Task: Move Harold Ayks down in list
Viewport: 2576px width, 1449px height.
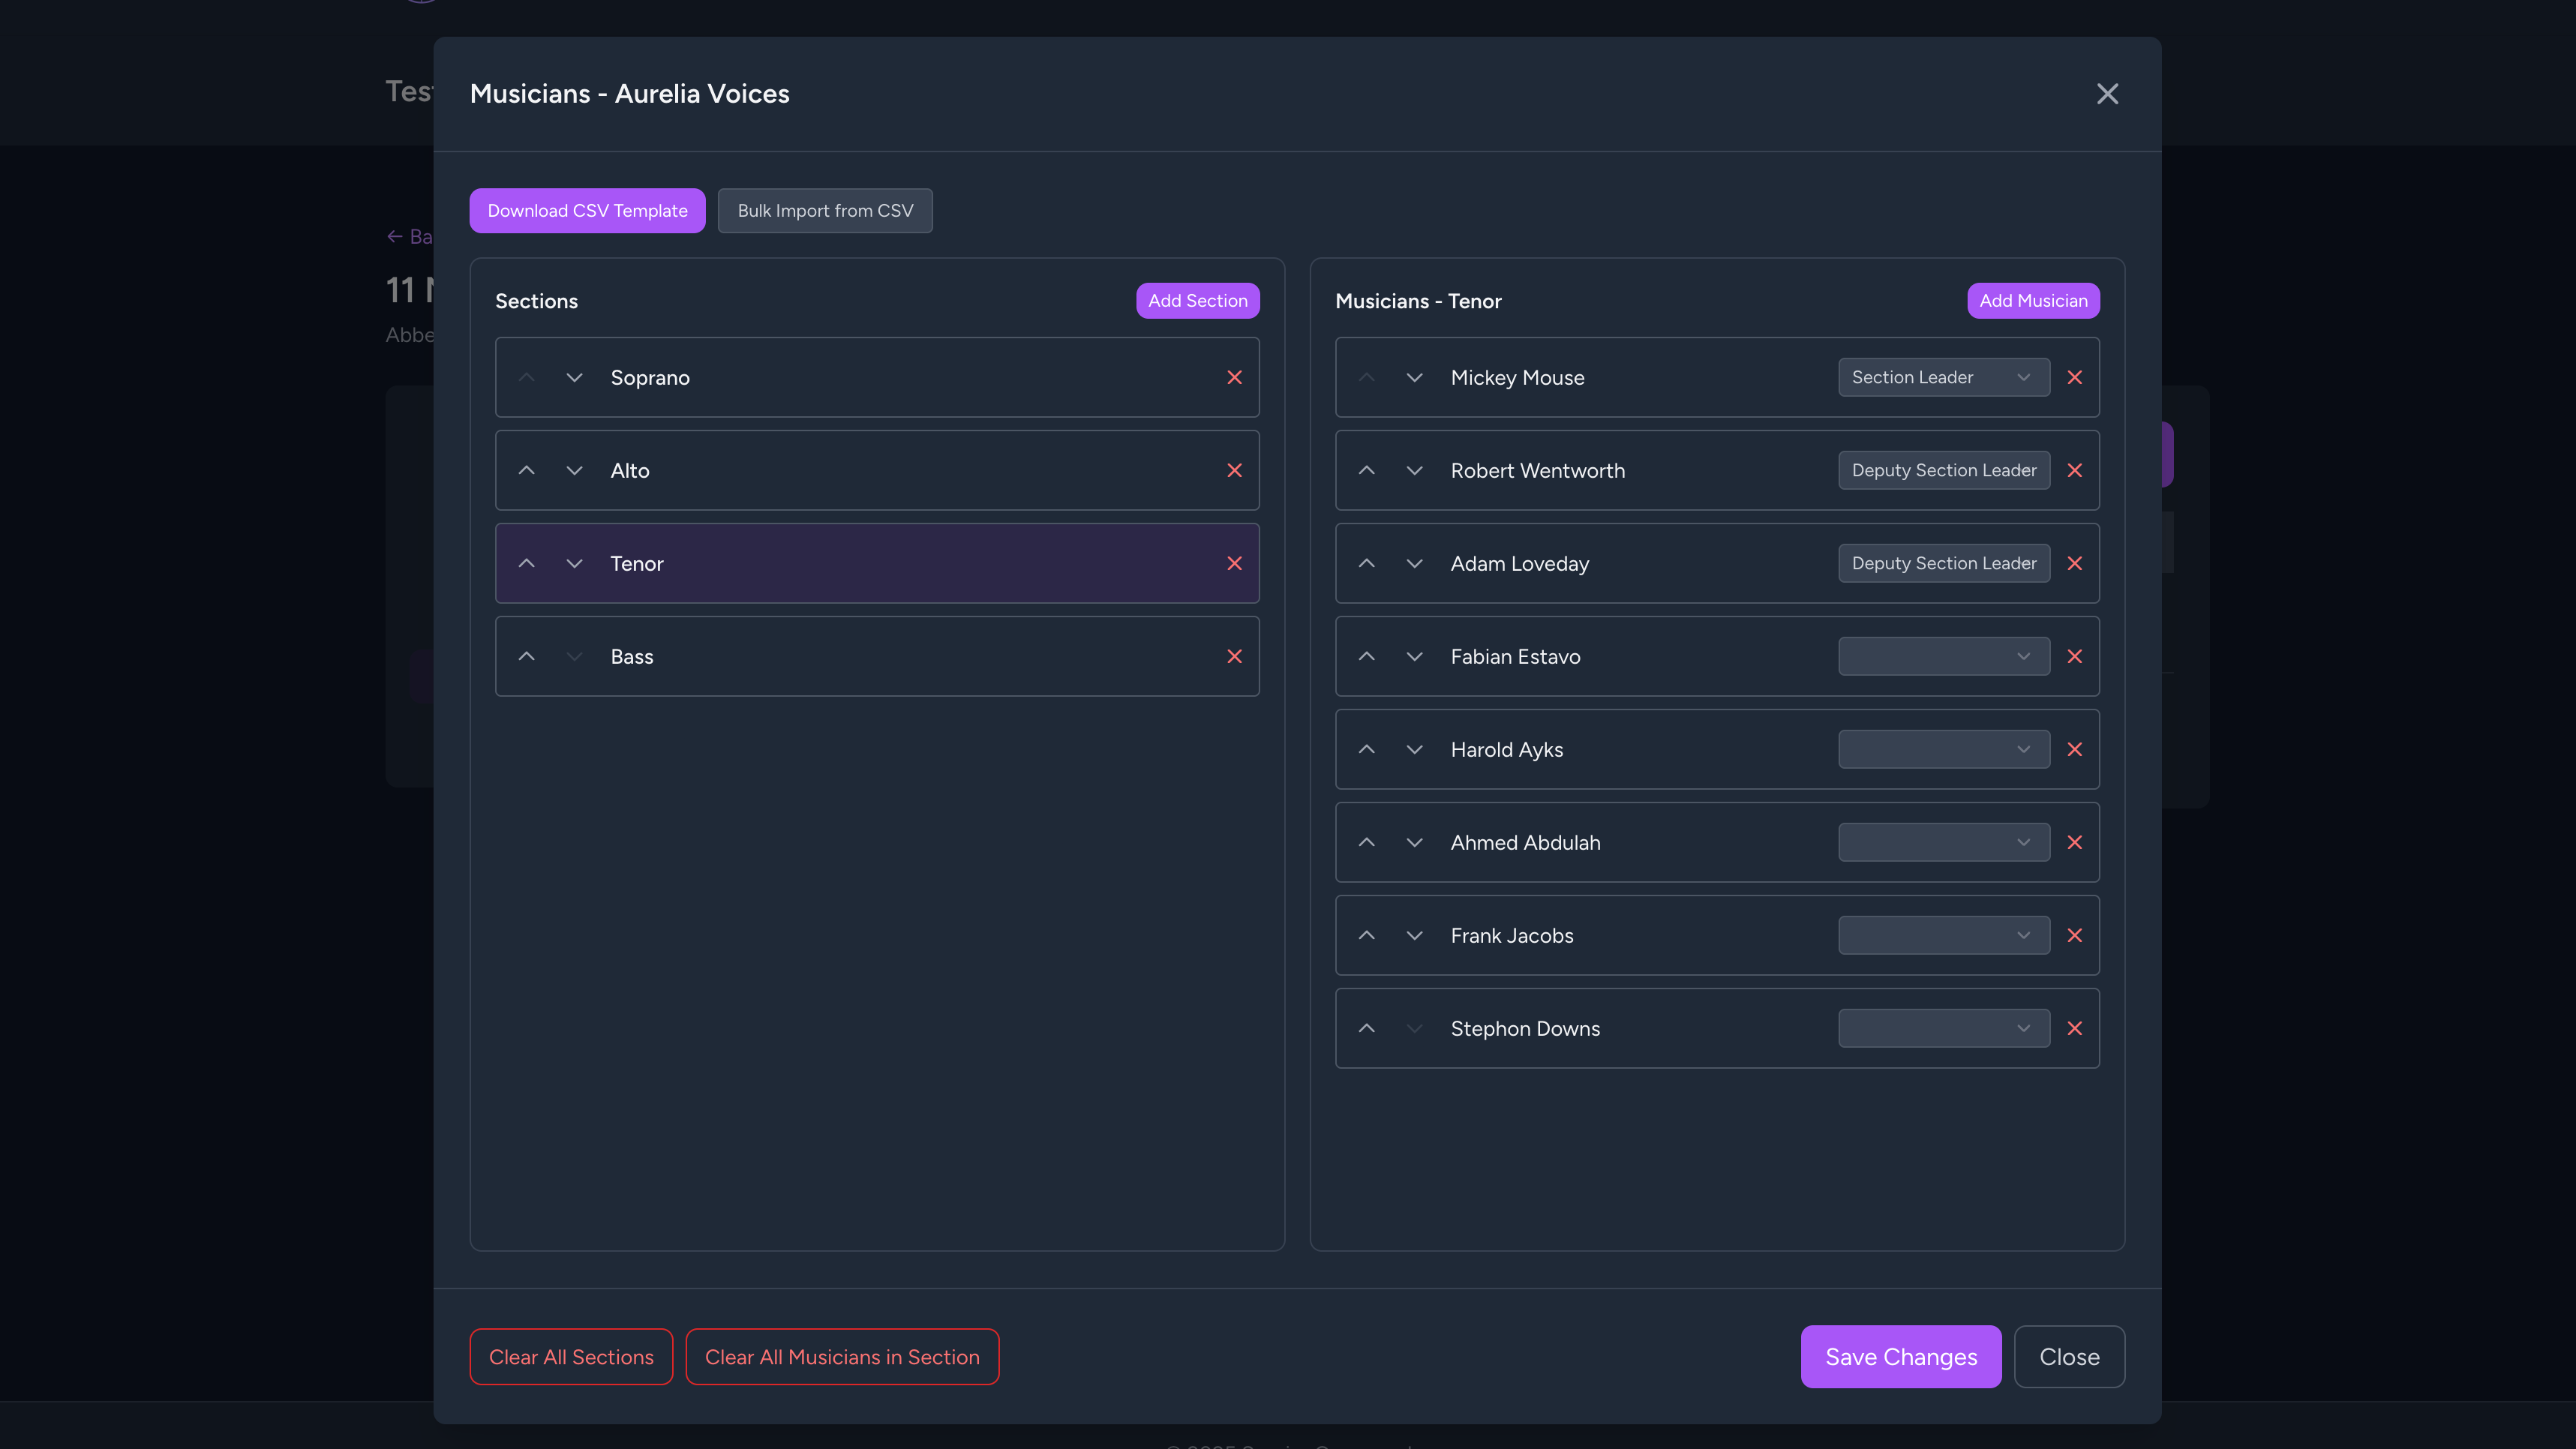Action: (x=1414, y=749)
